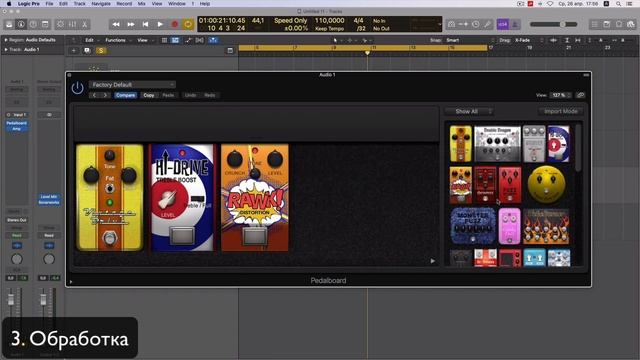The width and height of the screenshot is (640, 360).
Task: Open the media Browsers icon
Action: pyautogui.click(x=631, y=24)
